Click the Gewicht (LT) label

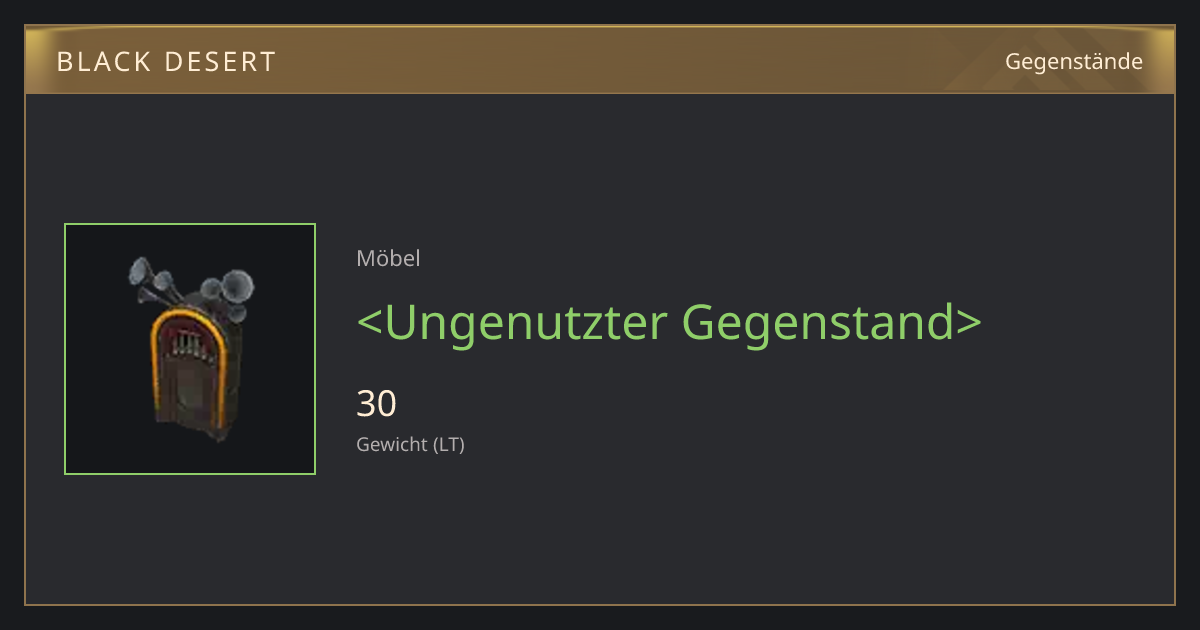(410, 444)
